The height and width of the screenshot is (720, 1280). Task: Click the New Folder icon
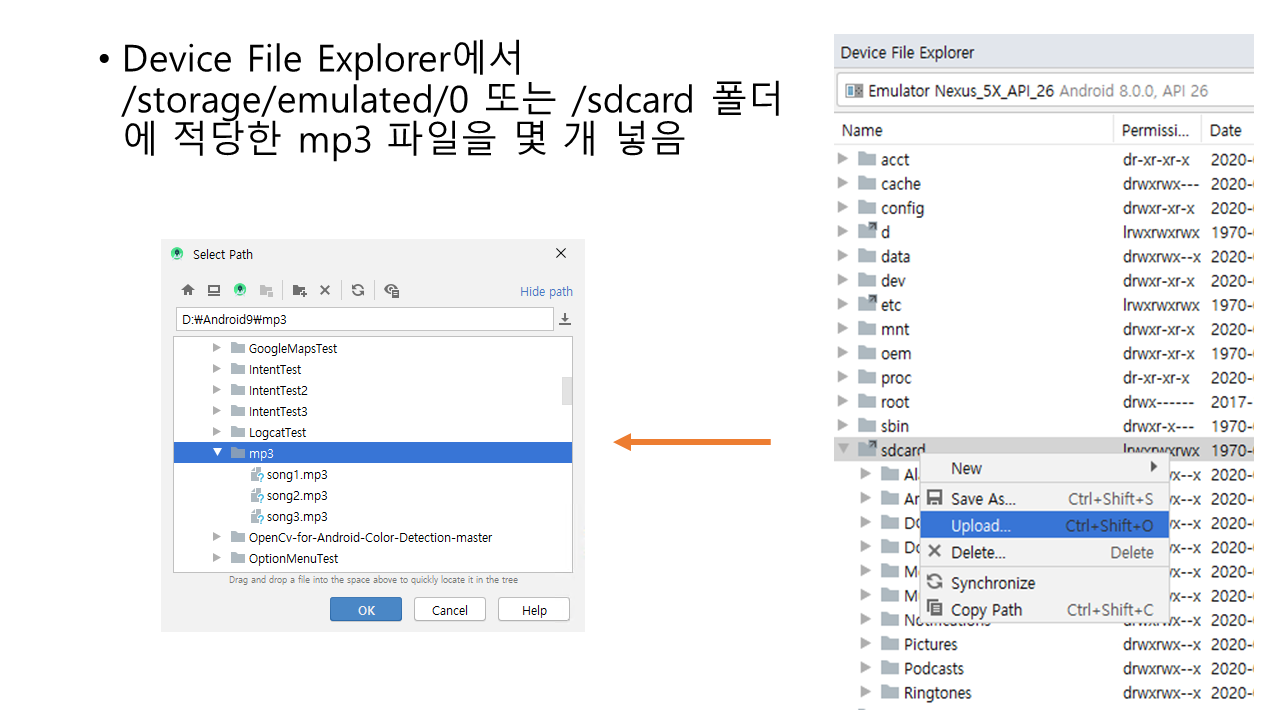[299, 290]
